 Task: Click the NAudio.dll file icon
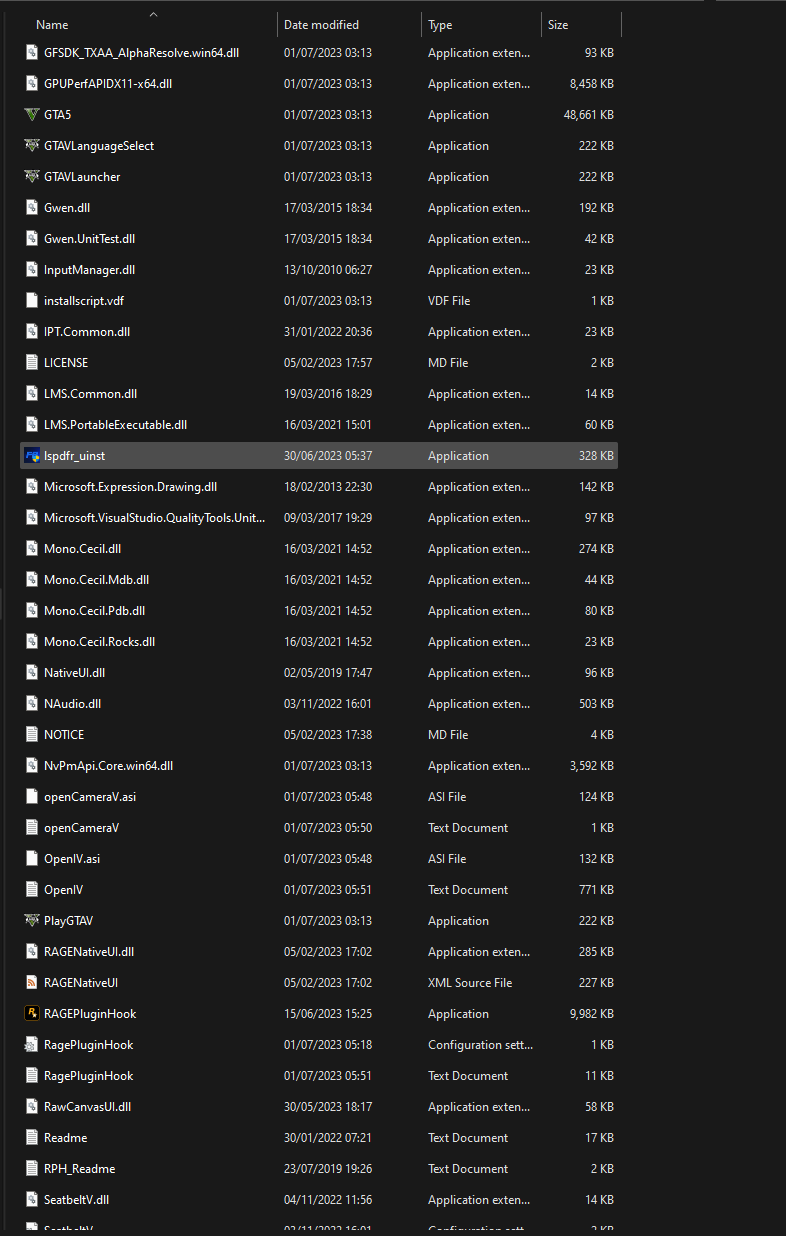32,704
